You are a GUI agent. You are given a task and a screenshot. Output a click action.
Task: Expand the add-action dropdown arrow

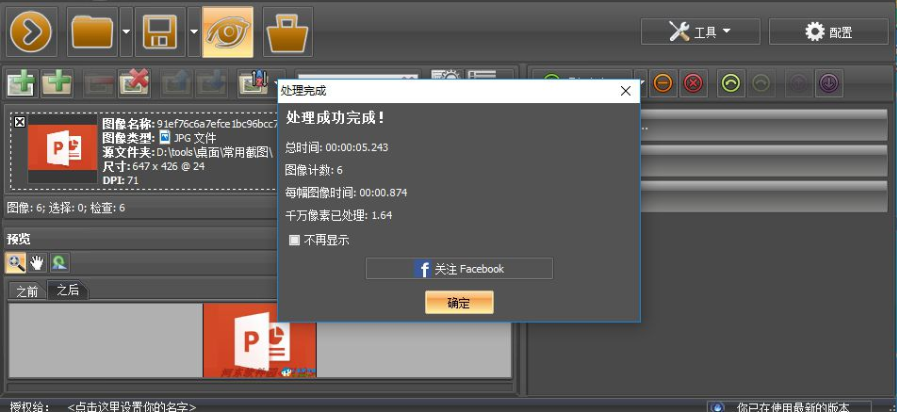(642, 84)
